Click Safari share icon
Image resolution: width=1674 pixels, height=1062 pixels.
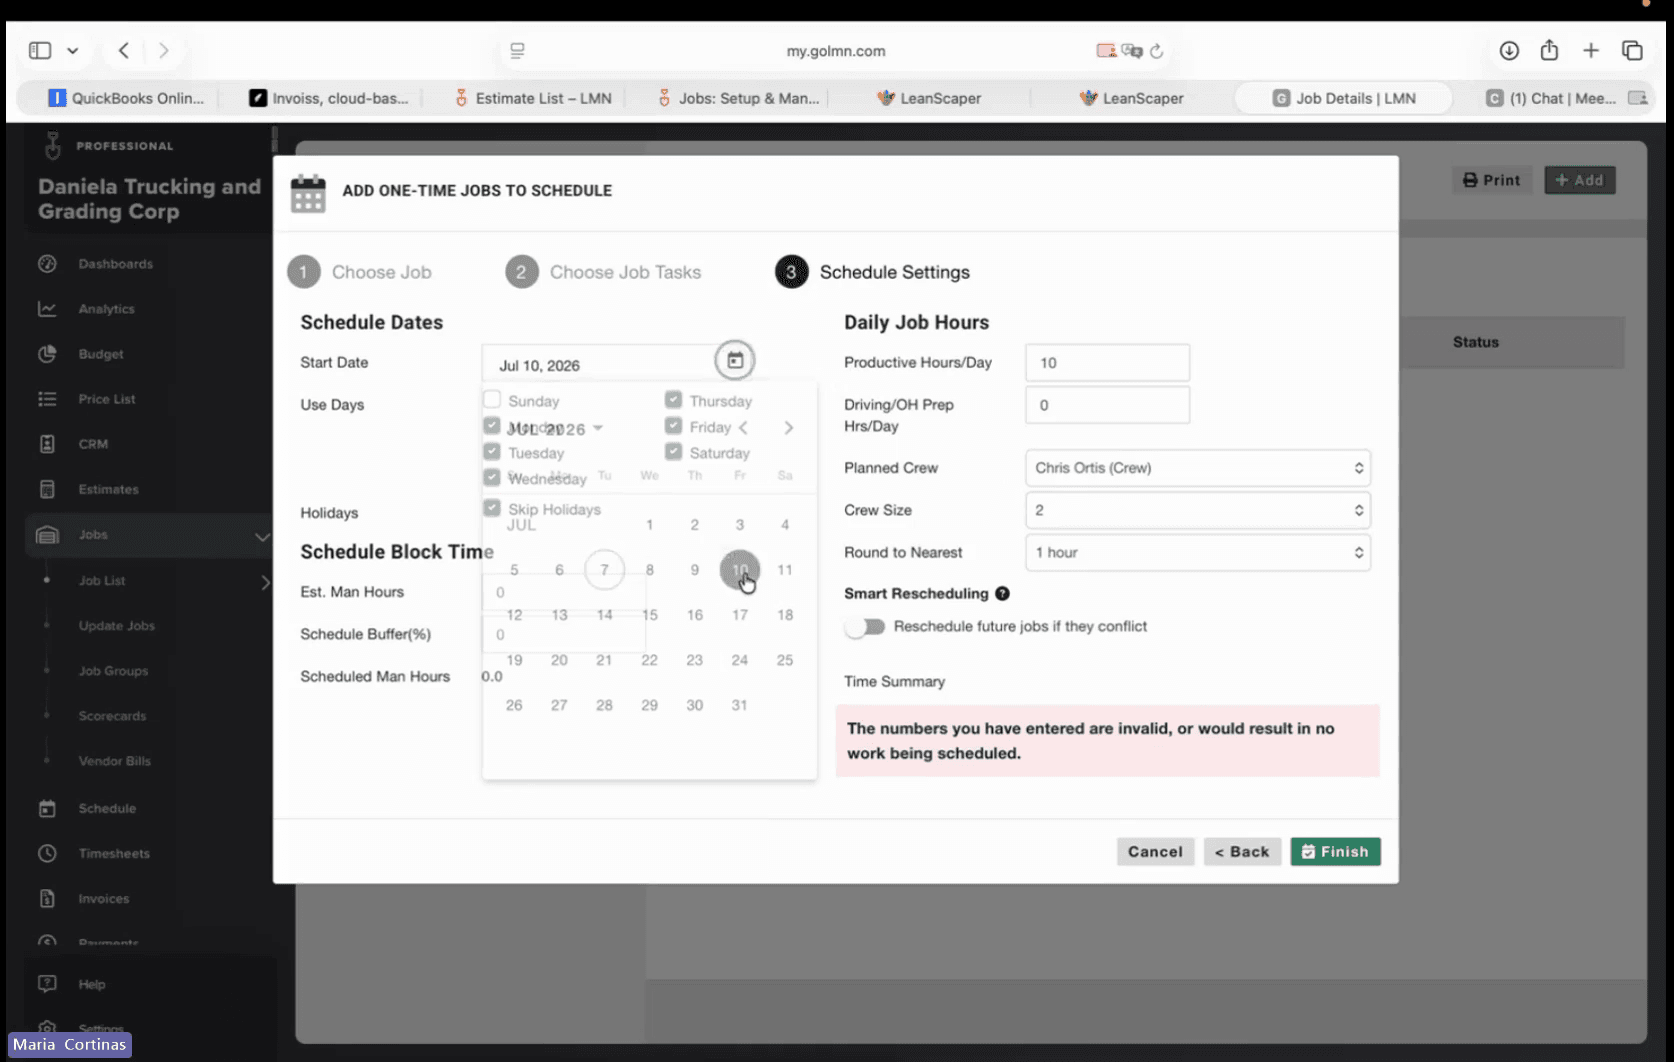[1549, 50]
